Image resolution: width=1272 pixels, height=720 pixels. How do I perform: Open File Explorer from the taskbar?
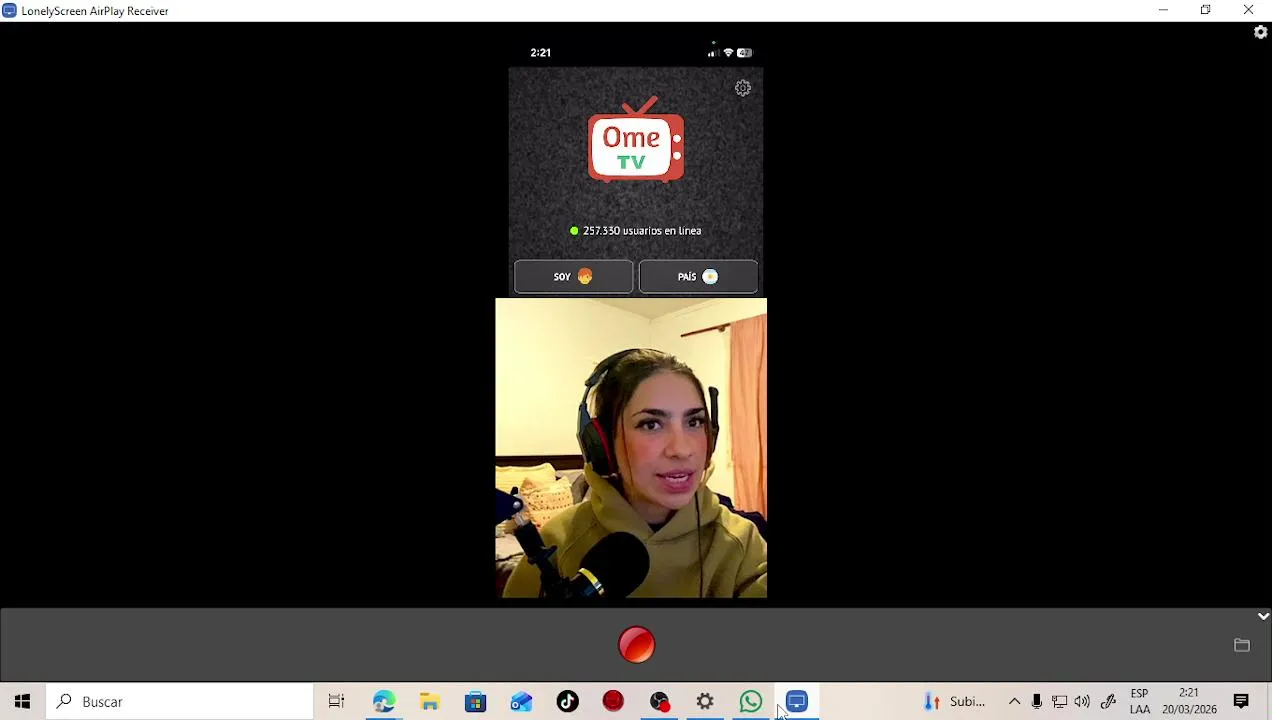tap(430, 702)
